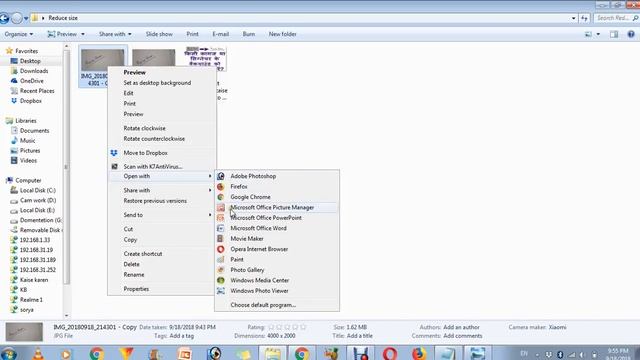
Task: Open network location 192.168.31.189
Action: (x=38, y=260)
